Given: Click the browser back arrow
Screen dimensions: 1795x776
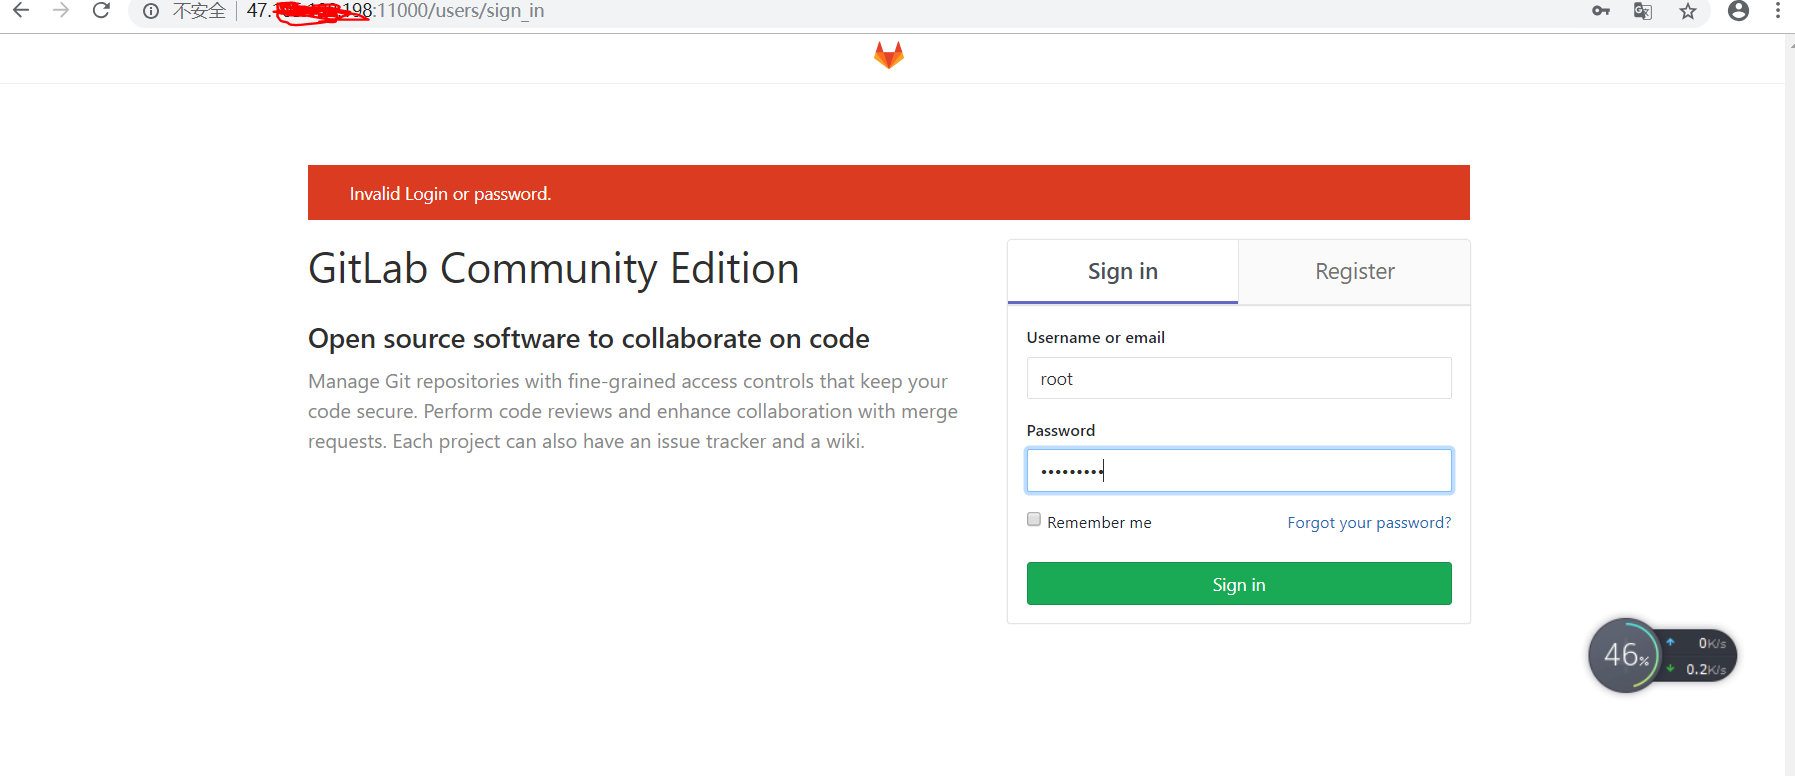Looking at the screenshot, I should pyautogui.click(x=21, y=11).
